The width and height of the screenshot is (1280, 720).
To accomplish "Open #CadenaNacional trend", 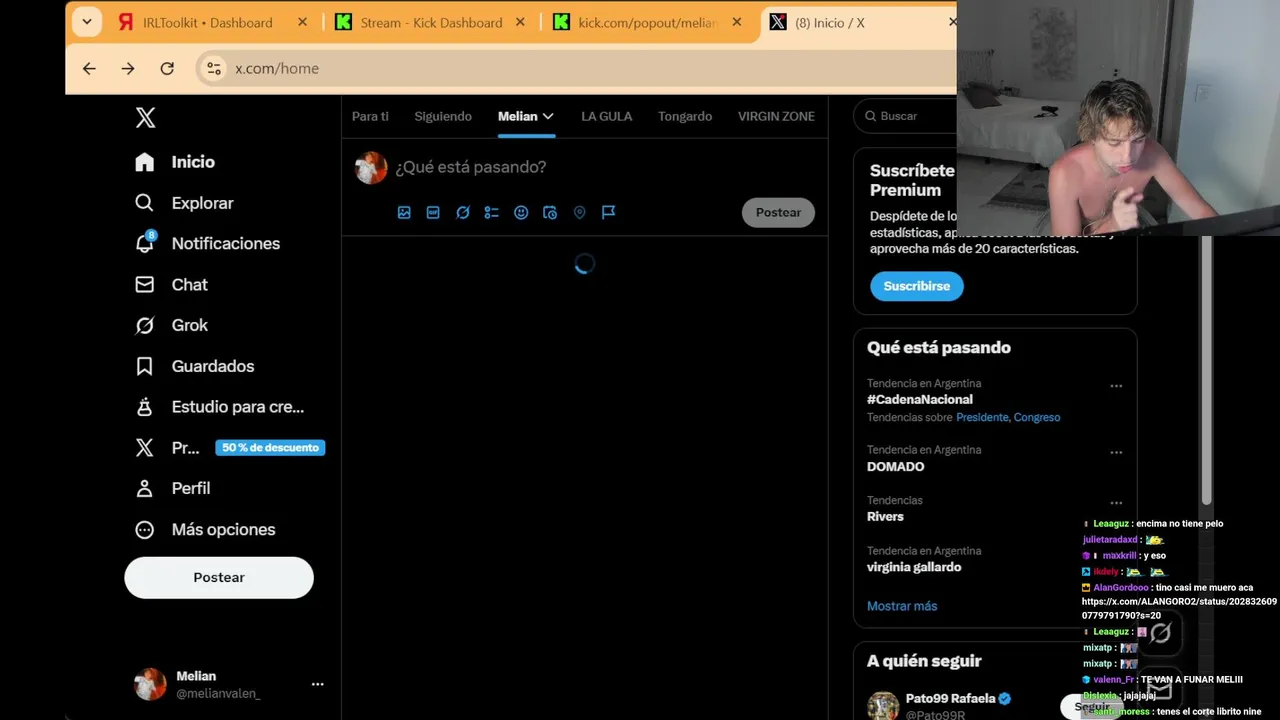I will [920, 399].
